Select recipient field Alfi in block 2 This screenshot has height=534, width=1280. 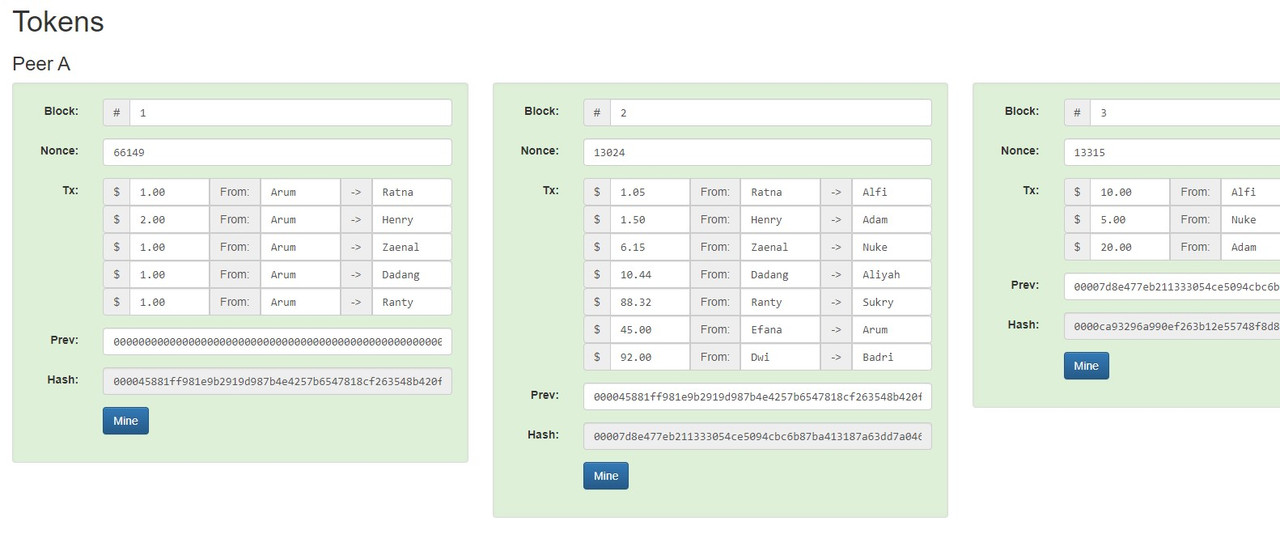[892, 192]
